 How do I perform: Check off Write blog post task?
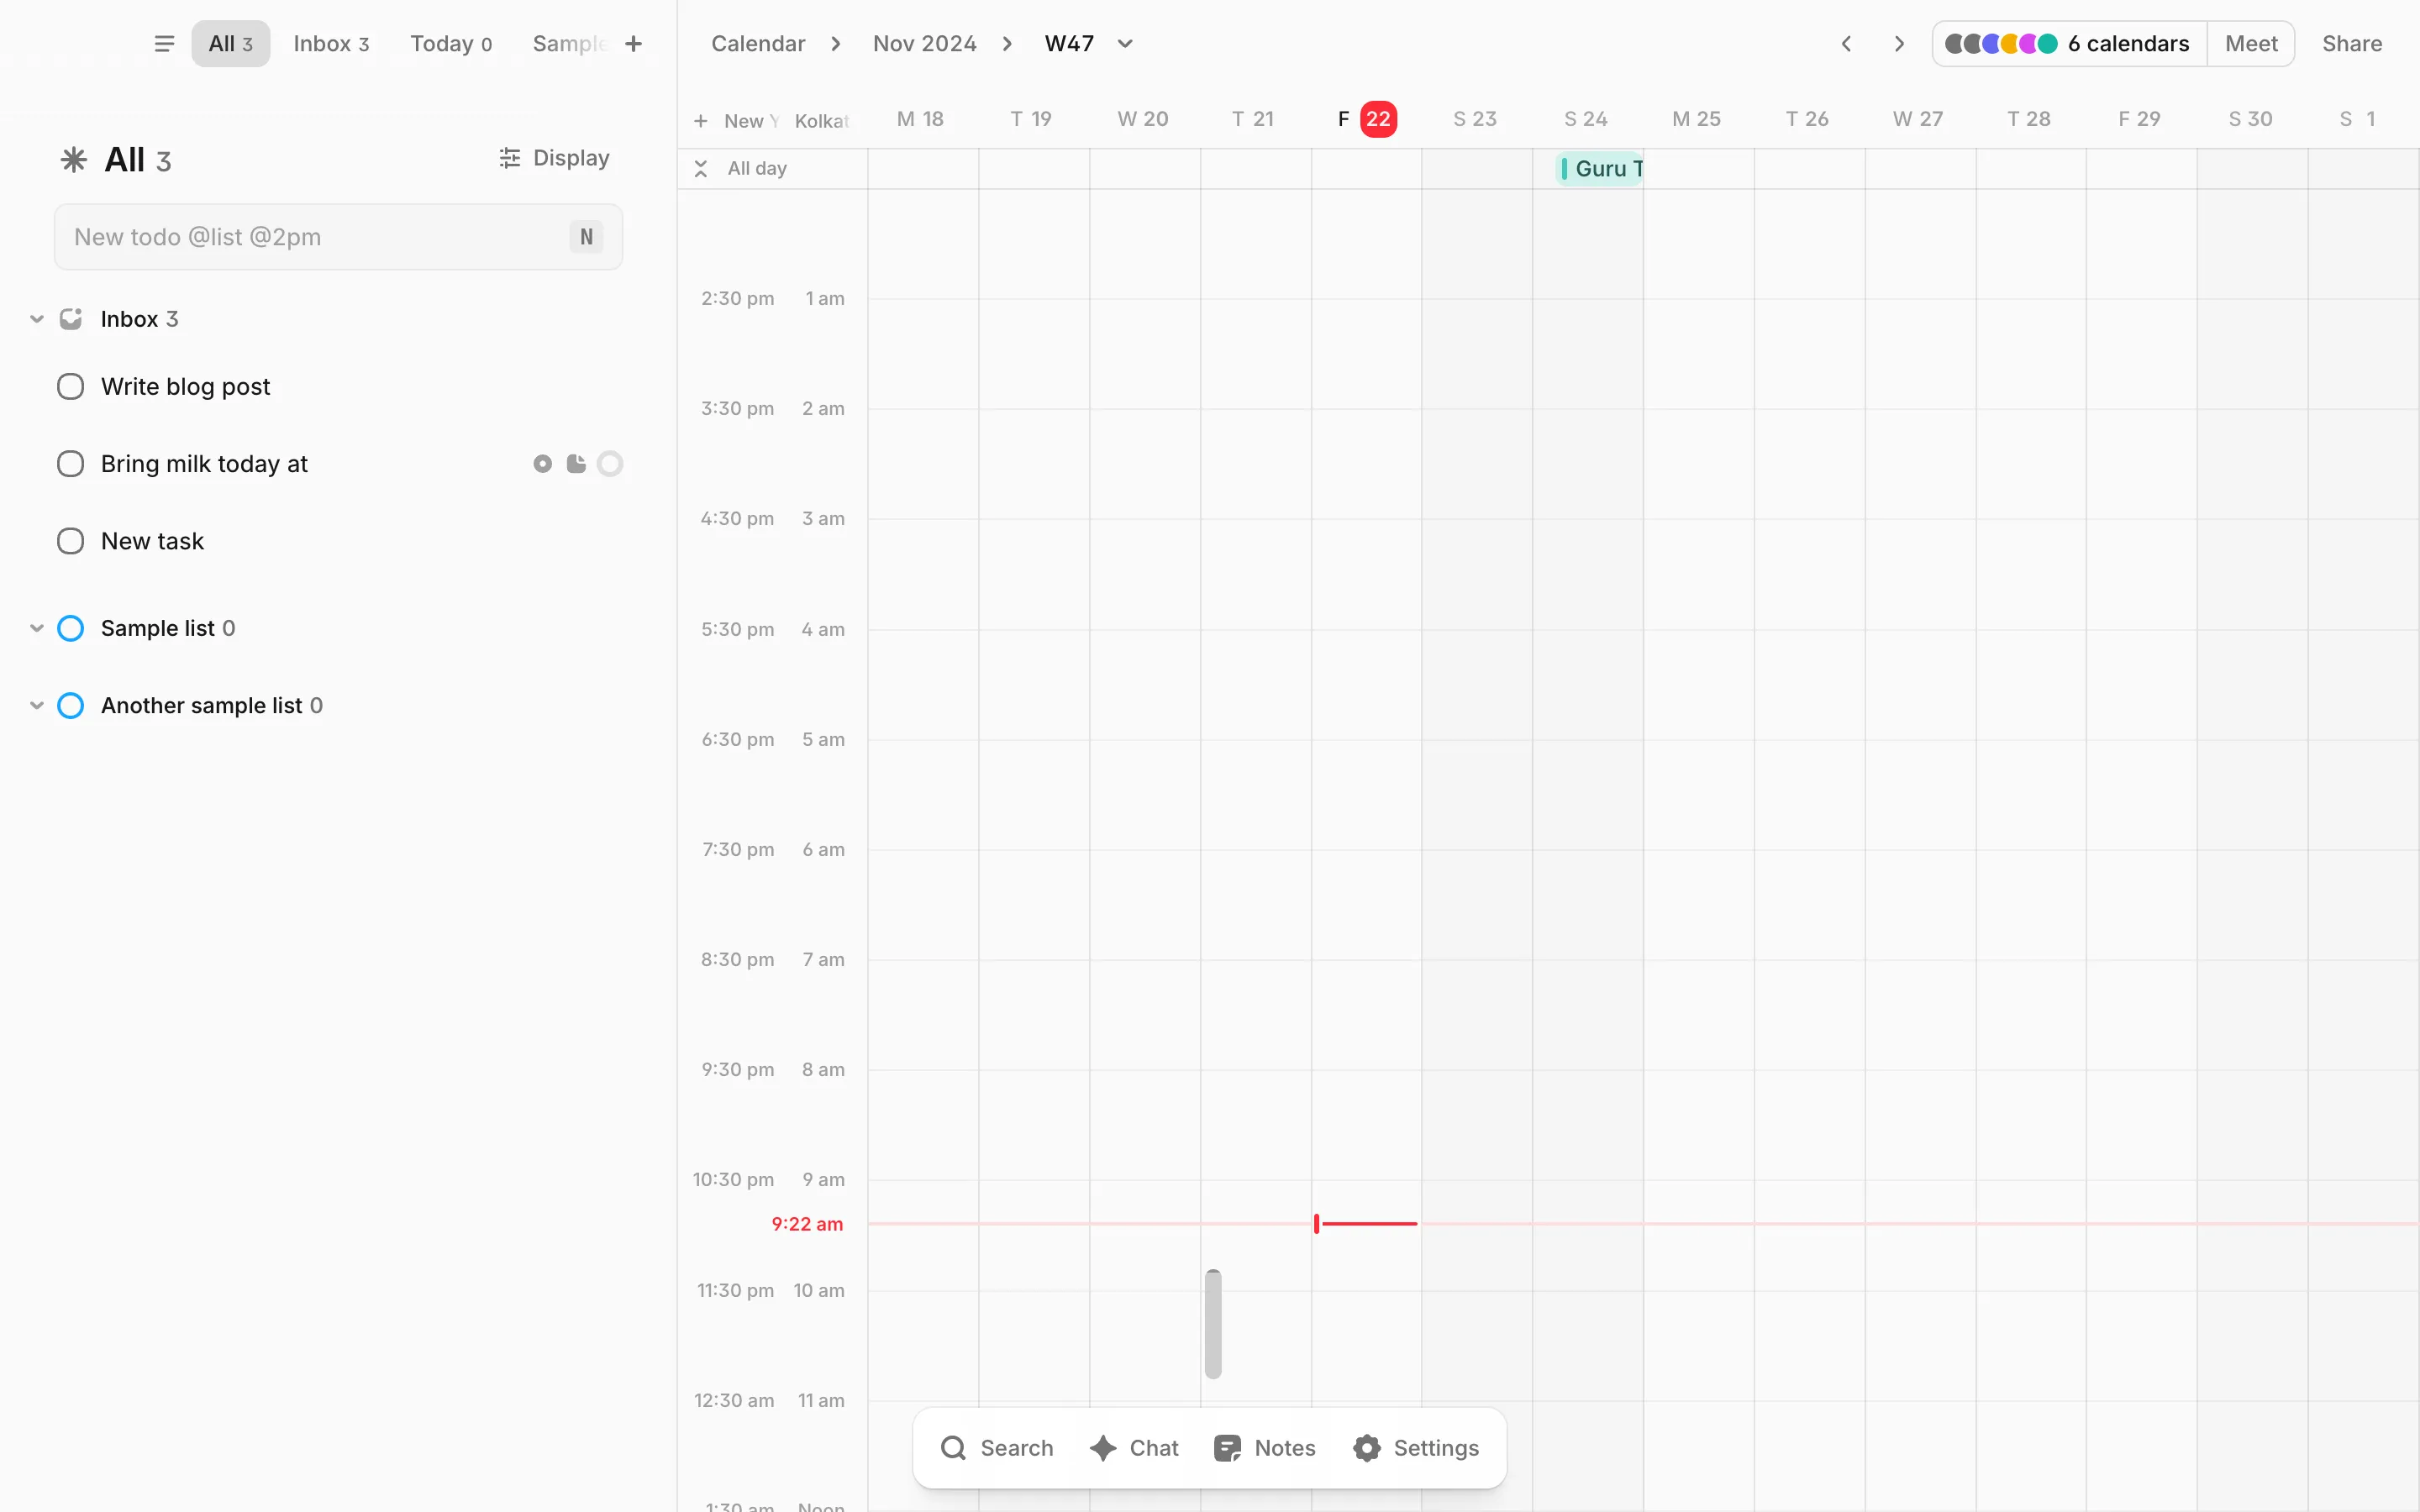tap(71, 387)
